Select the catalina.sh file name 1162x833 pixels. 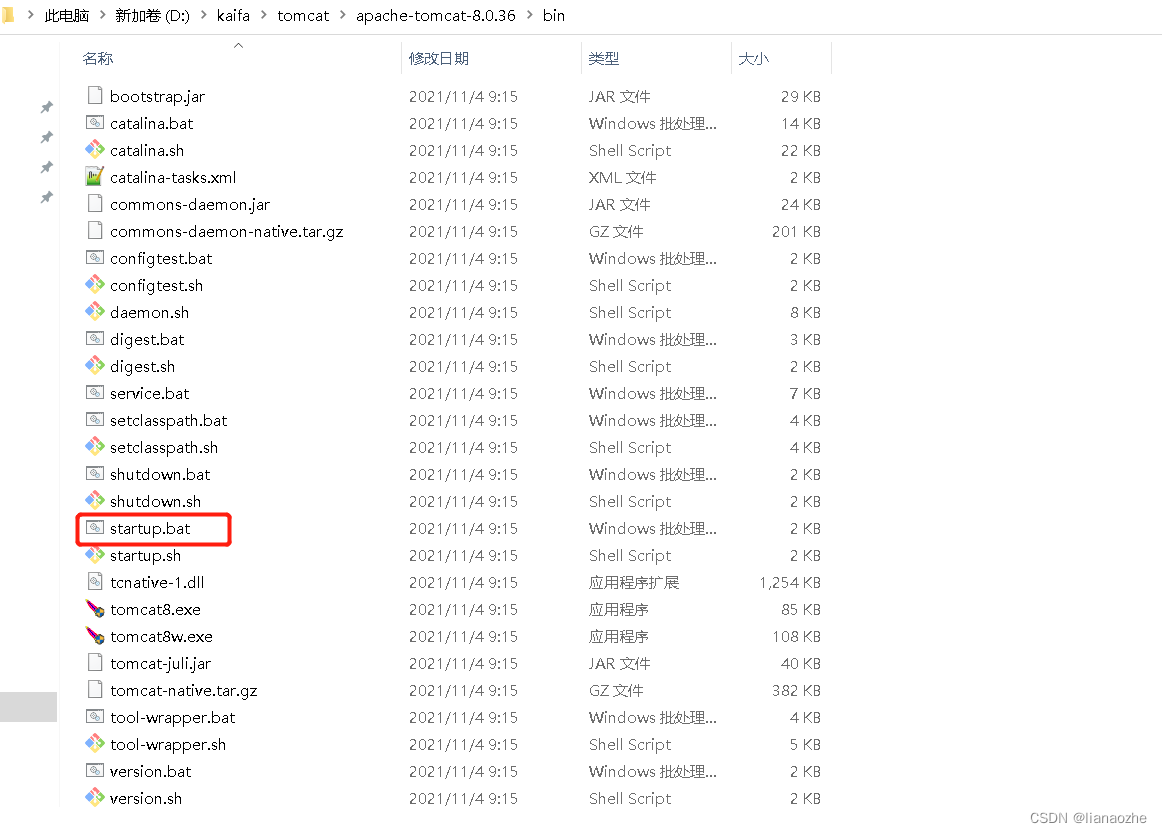147,150
